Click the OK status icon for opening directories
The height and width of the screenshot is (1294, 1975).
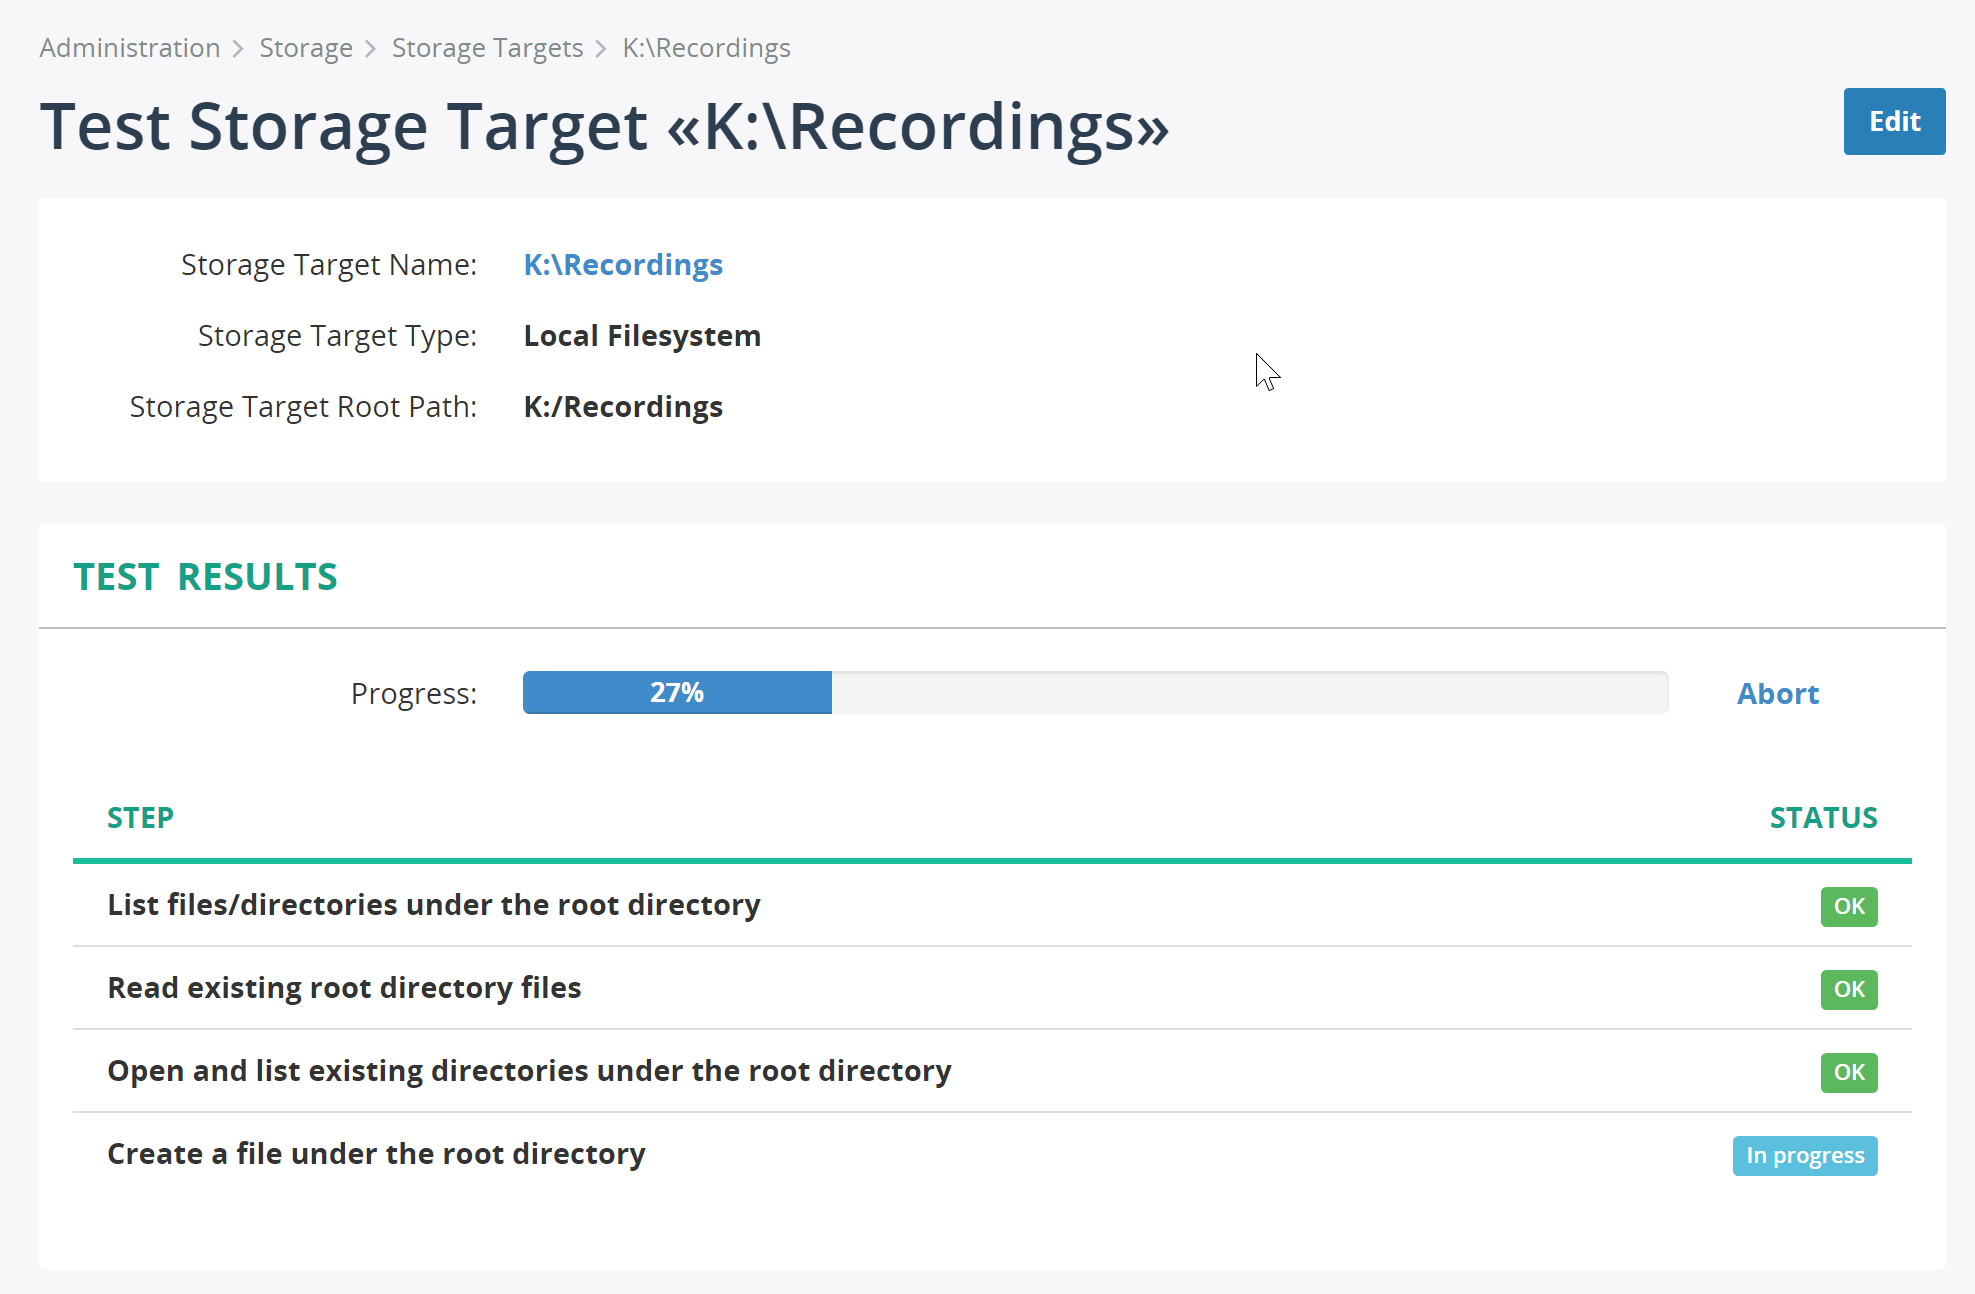point(1849,1072)
